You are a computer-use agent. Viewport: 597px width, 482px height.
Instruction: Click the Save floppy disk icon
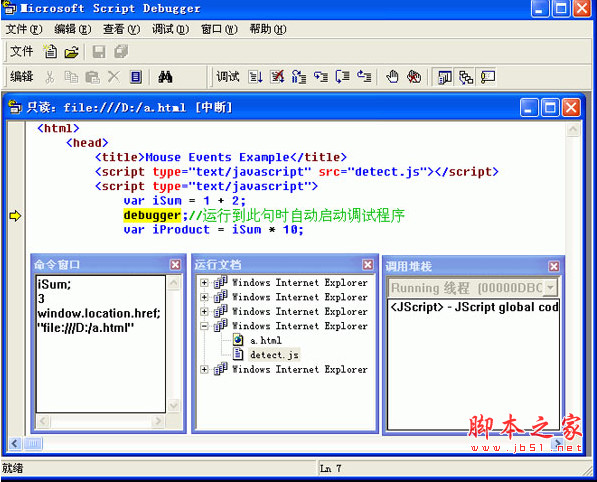point(99,51)
